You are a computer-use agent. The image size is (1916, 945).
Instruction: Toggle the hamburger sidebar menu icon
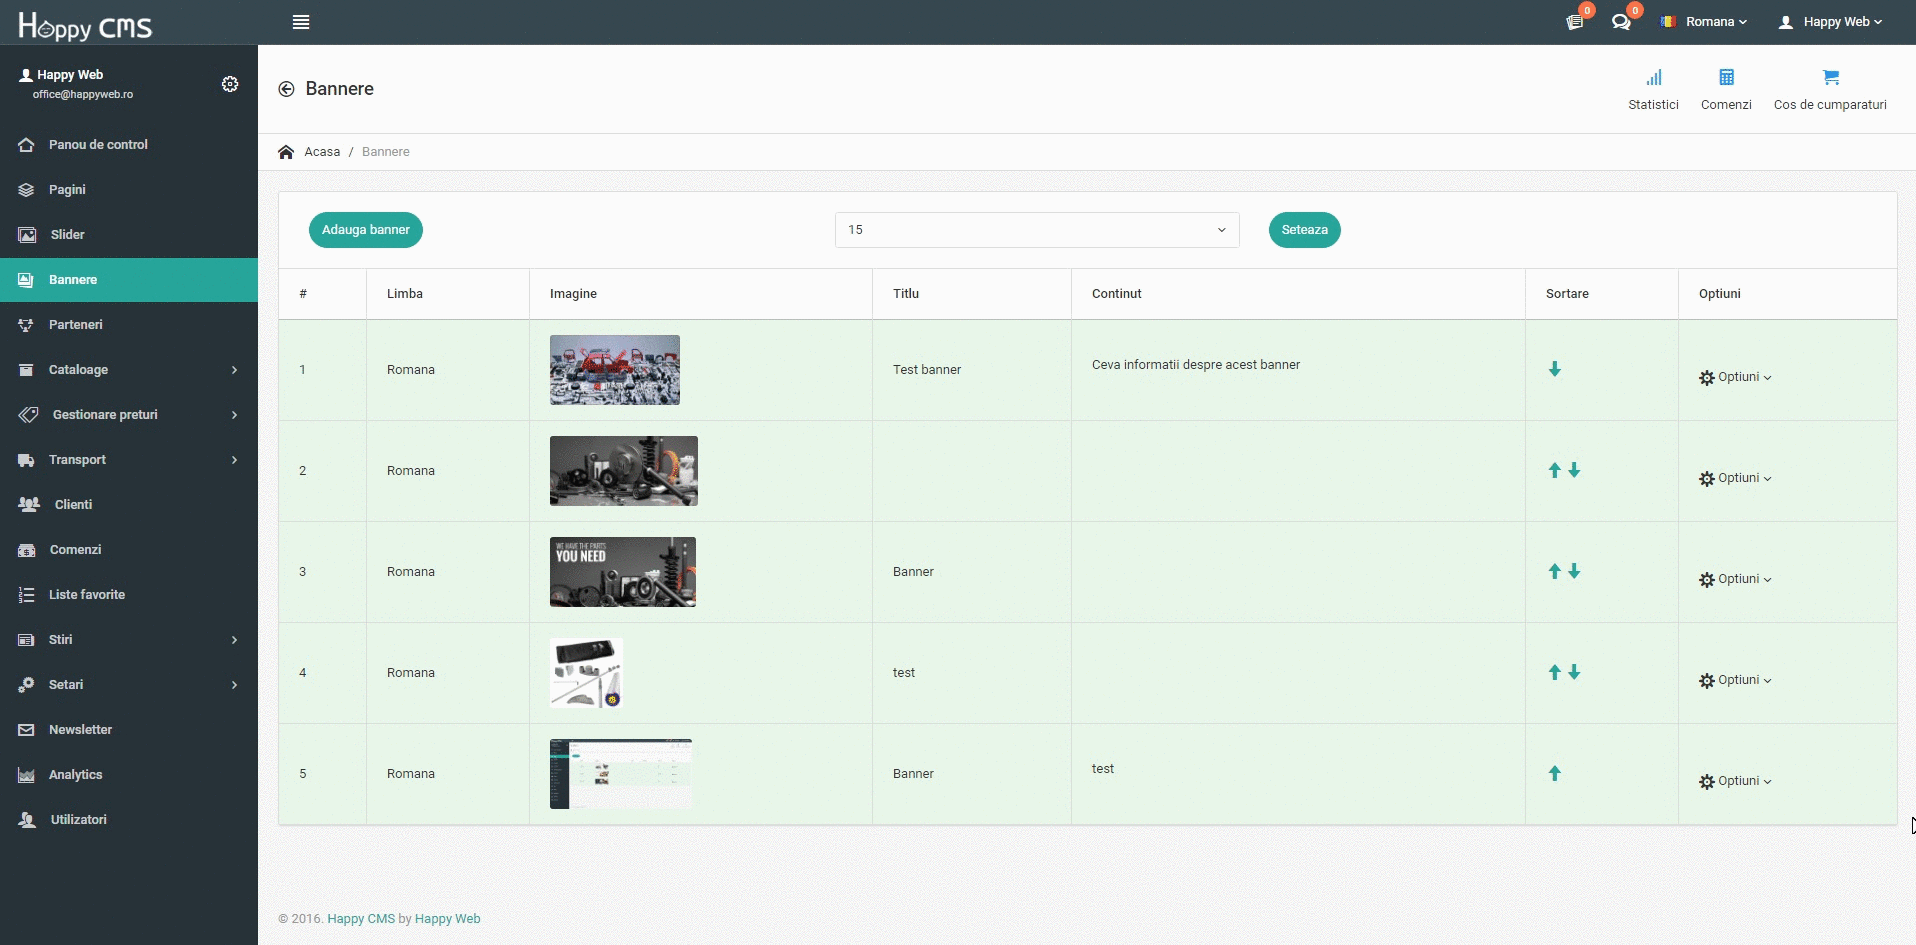tap(300, 22)
